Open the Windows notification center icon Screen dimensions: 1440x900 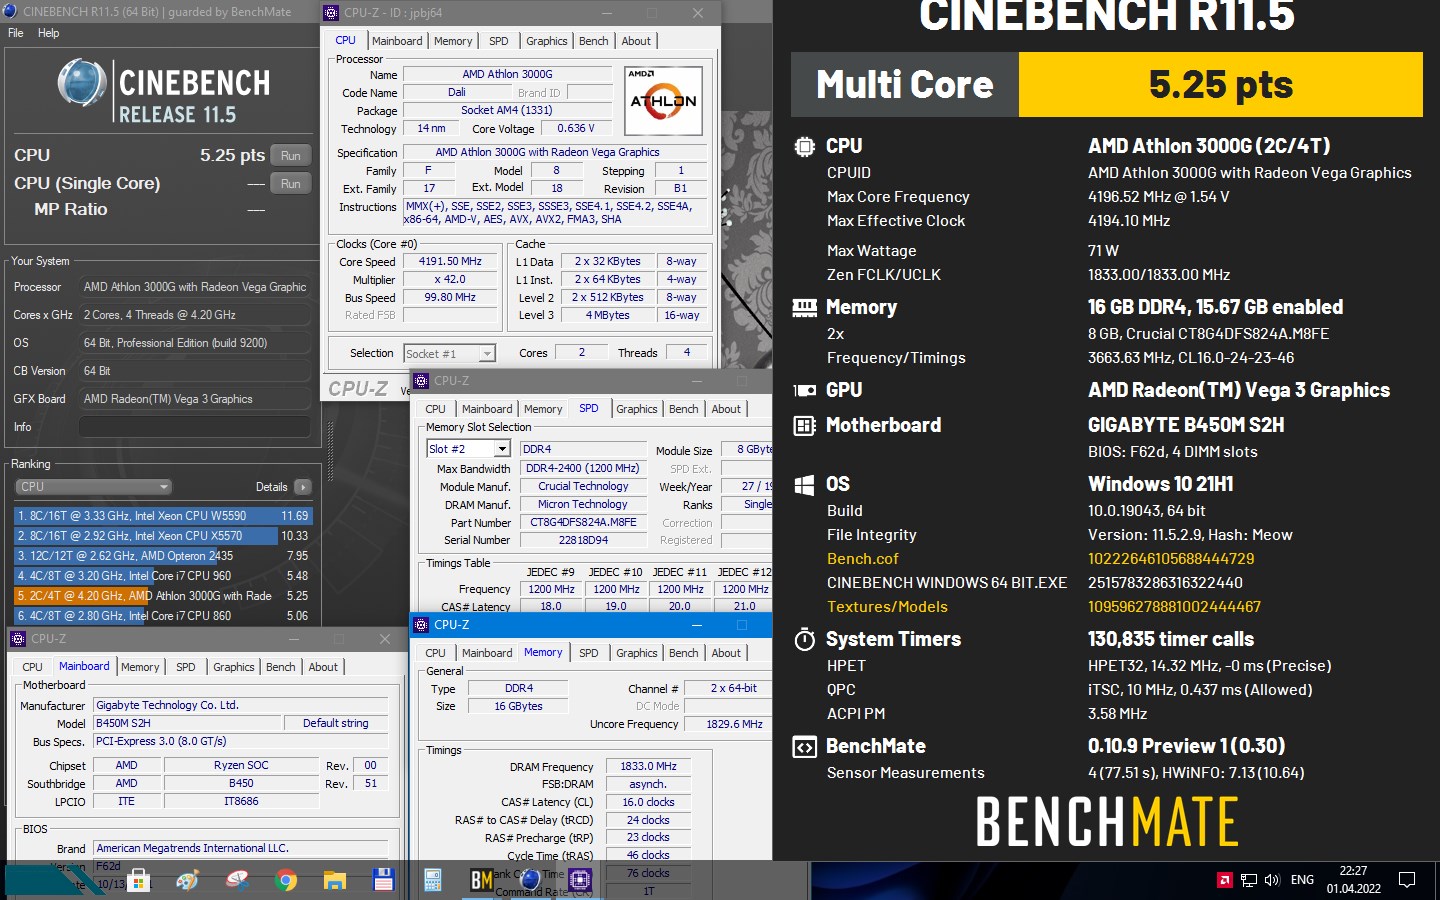click(x=1407, y=880)
